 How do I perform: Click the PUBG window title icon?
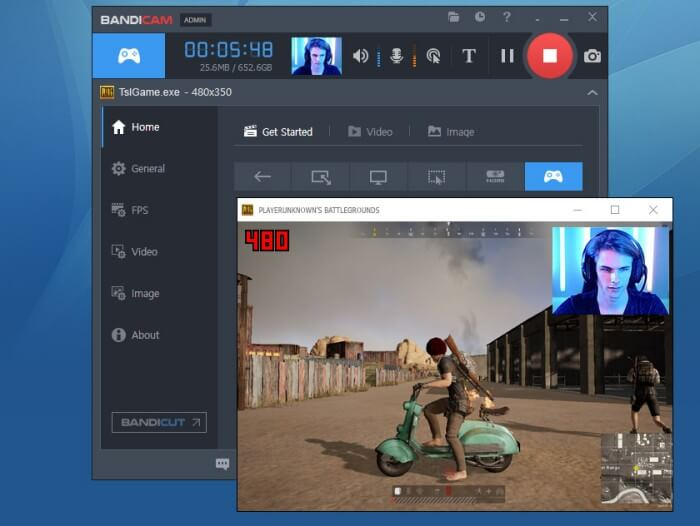coord(247,210)
